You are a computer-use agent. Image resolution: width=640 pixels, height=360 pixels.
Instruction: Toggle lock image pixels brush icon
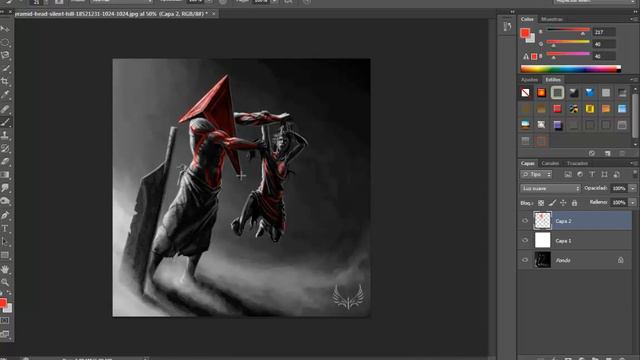tap(552, 202)
